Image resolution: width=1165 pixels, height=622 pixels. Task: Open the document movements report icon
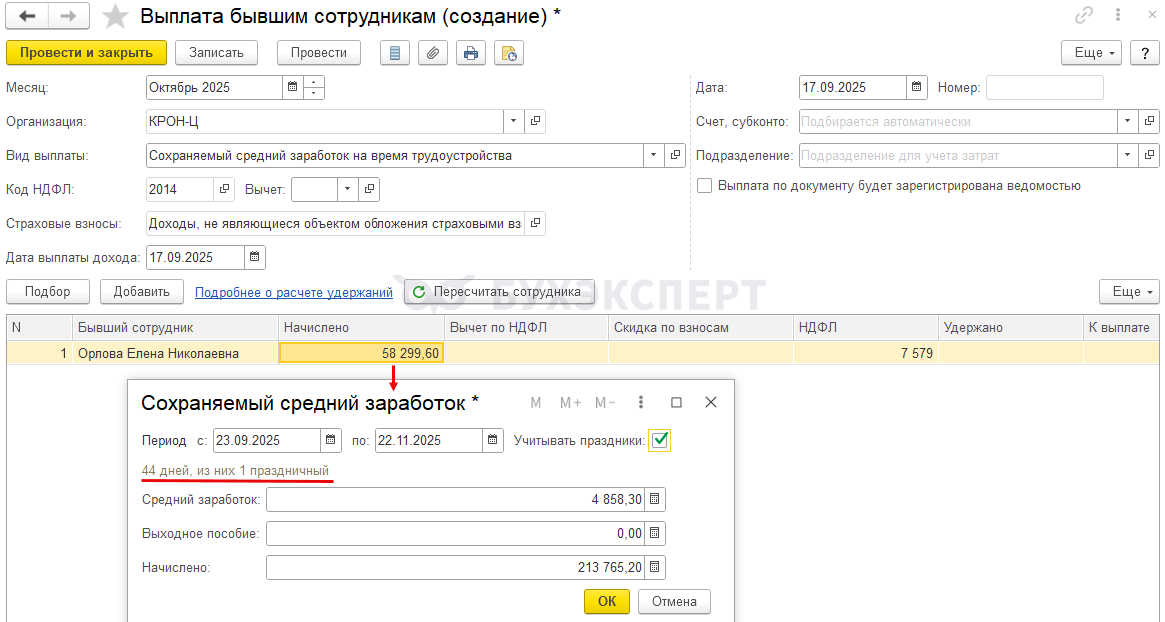point(395,53)
